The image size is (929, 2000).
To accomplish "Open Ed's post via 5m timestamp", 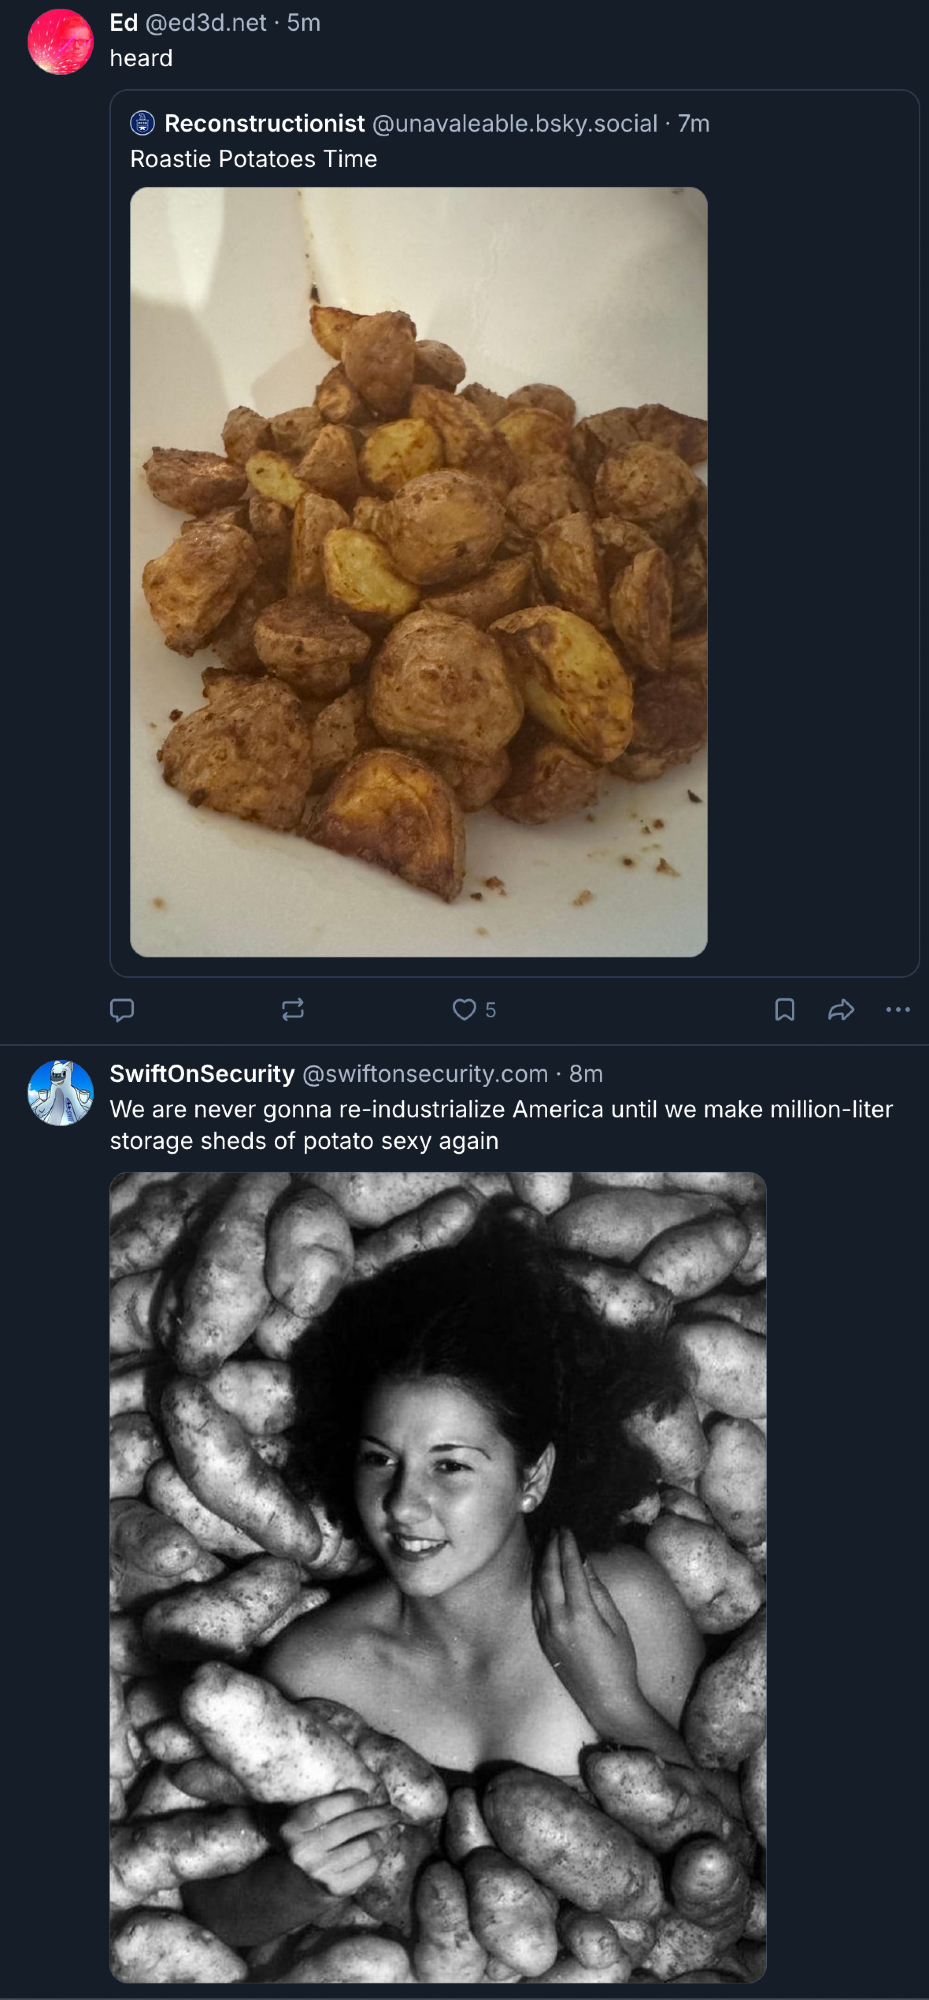I will [304, 23].
